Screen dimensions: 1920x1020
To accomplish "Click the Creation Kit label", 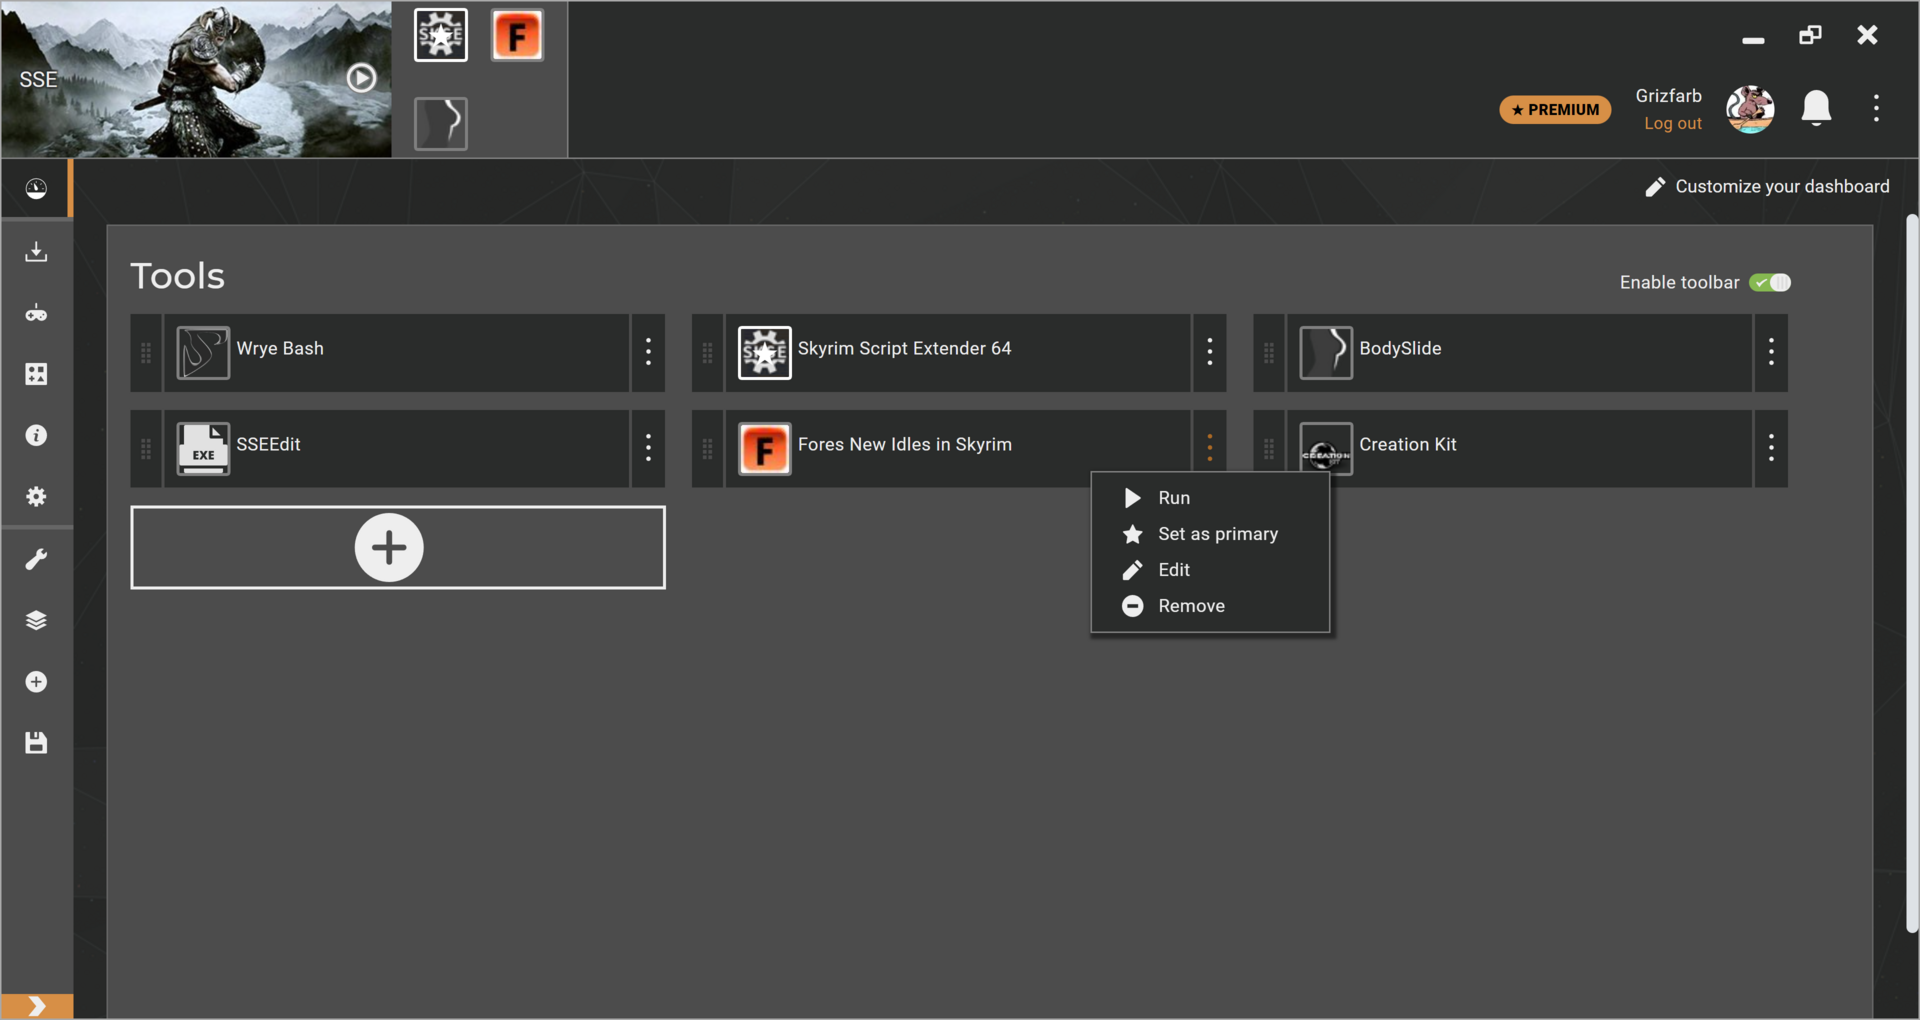I will [1408, 445].
